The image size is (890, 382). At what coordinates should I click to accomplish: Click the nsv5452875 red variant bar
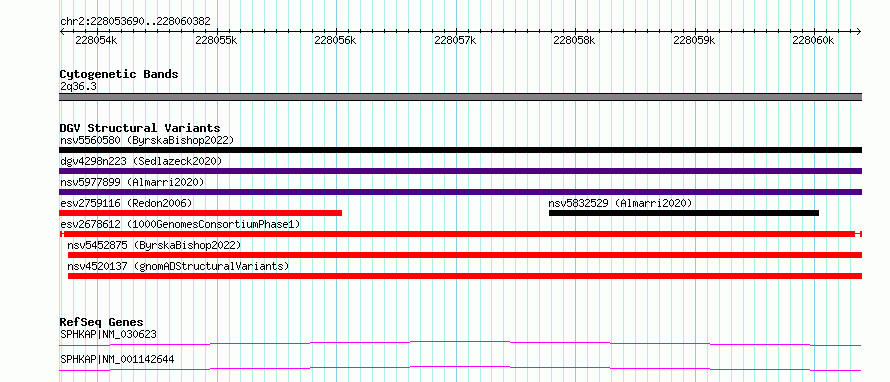(465, 255)
